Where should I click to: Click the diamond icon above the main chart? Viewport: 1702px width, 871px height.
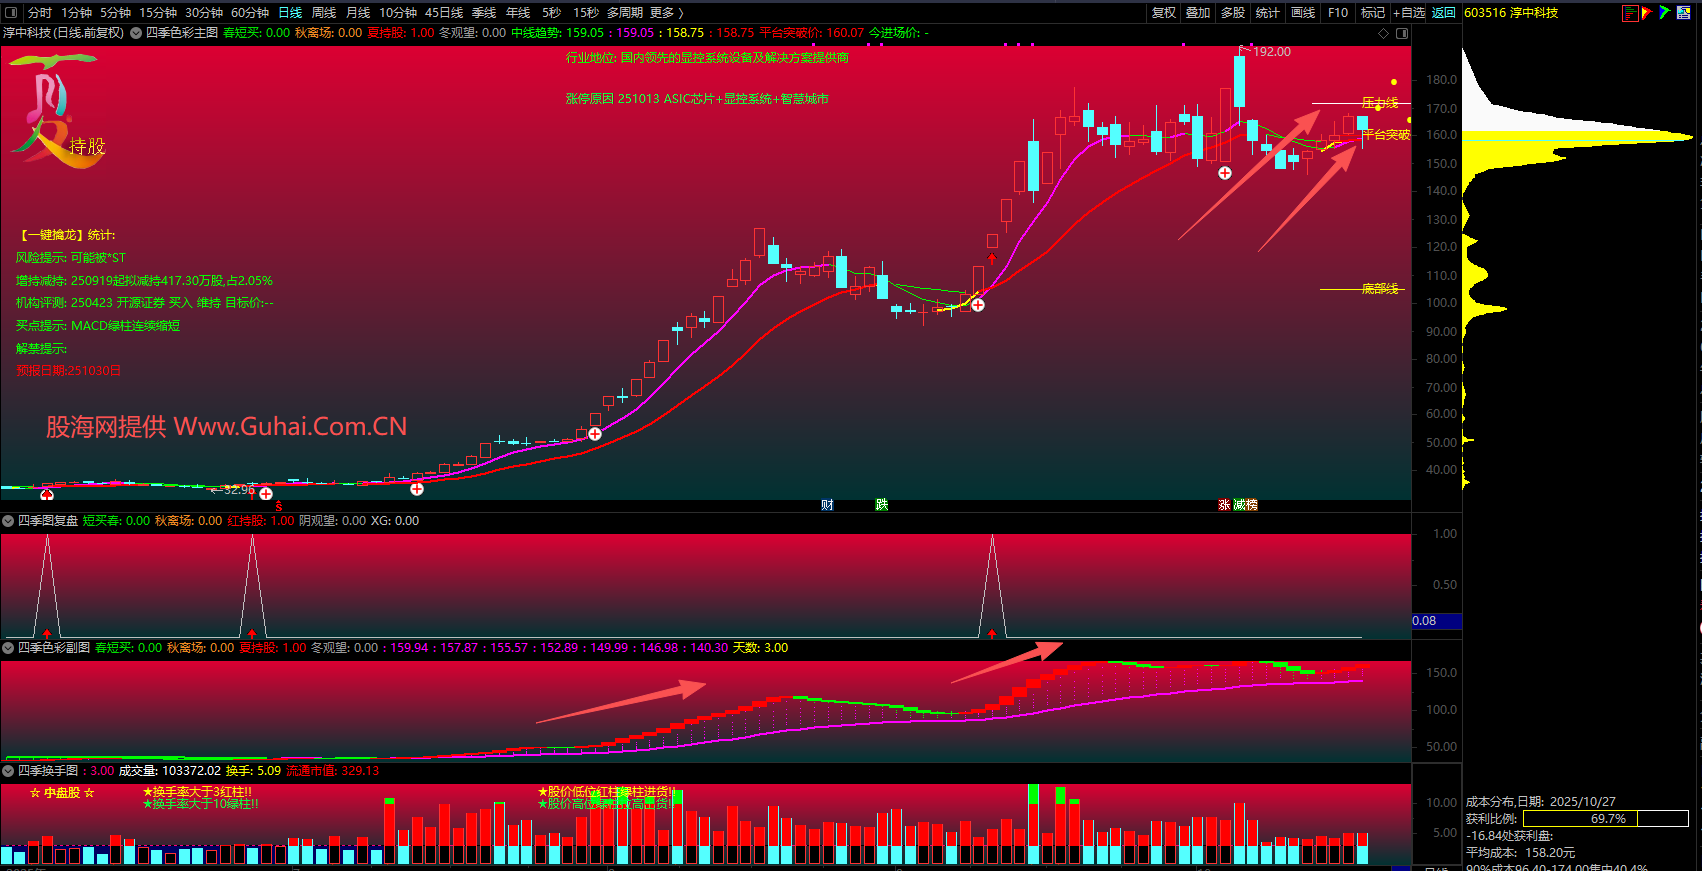coord(1384,33)
